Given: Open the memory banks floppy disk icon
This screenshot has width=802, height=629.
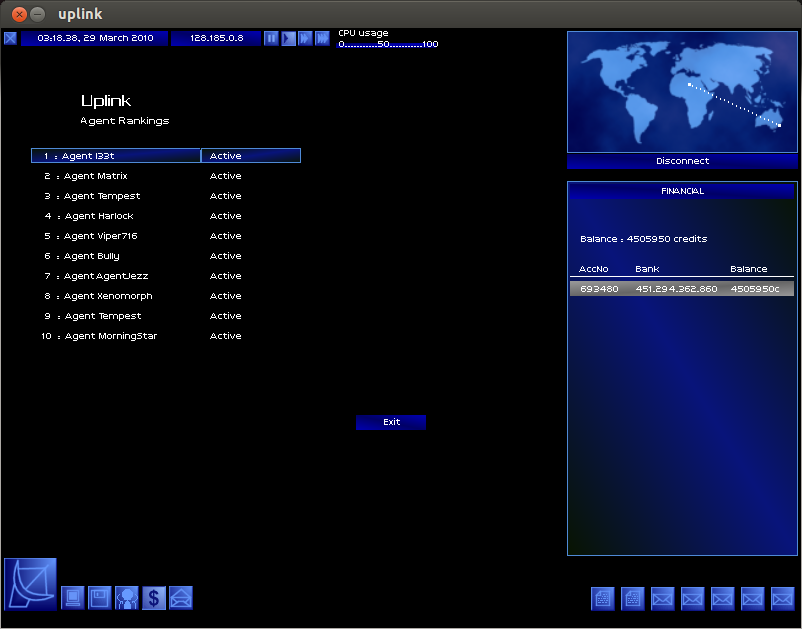Looking at the screenshot, I should (100, 598).
